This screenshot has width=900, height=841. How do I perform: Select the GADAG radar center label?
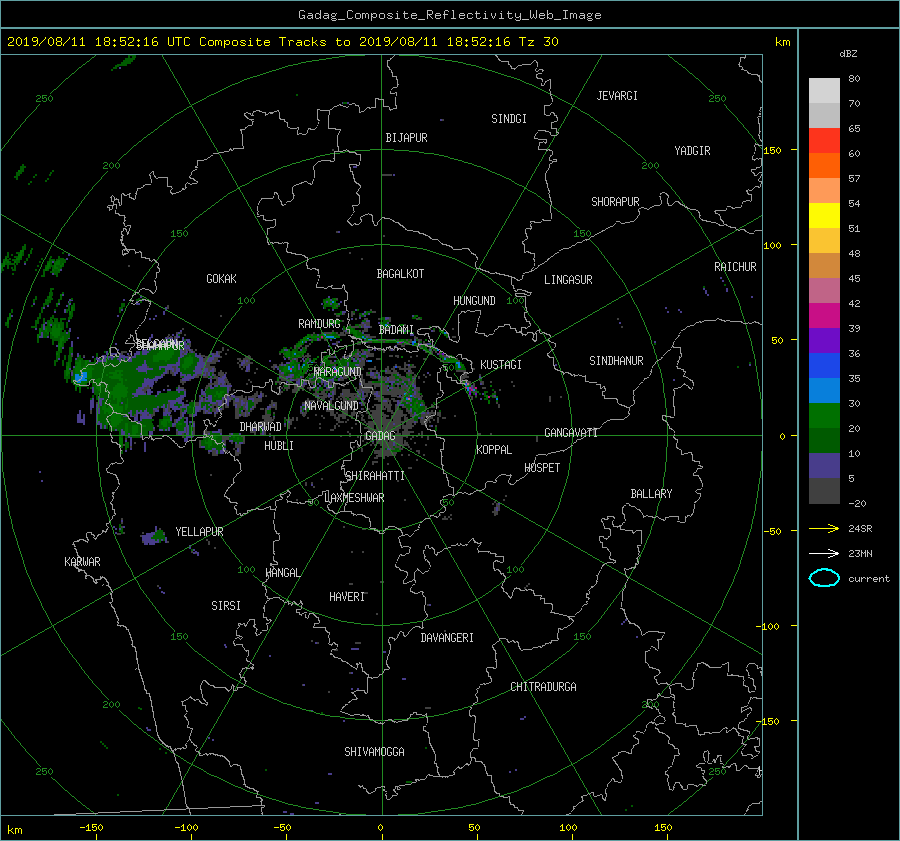(380, 436)
